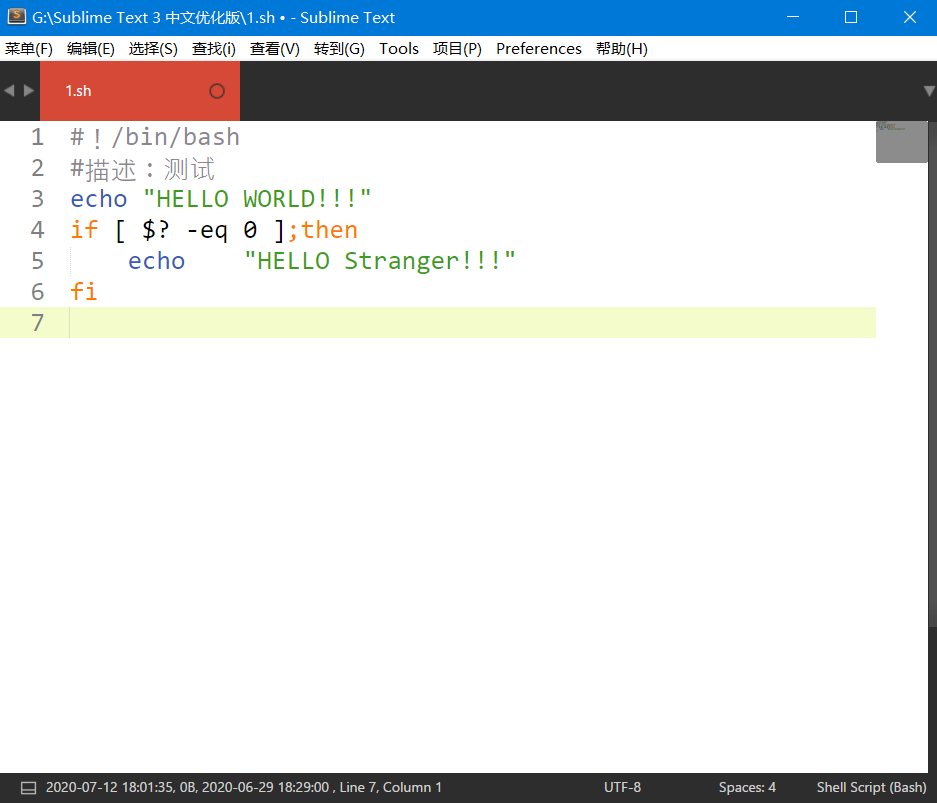Click line number 1 in gutter

coord(38,137)
